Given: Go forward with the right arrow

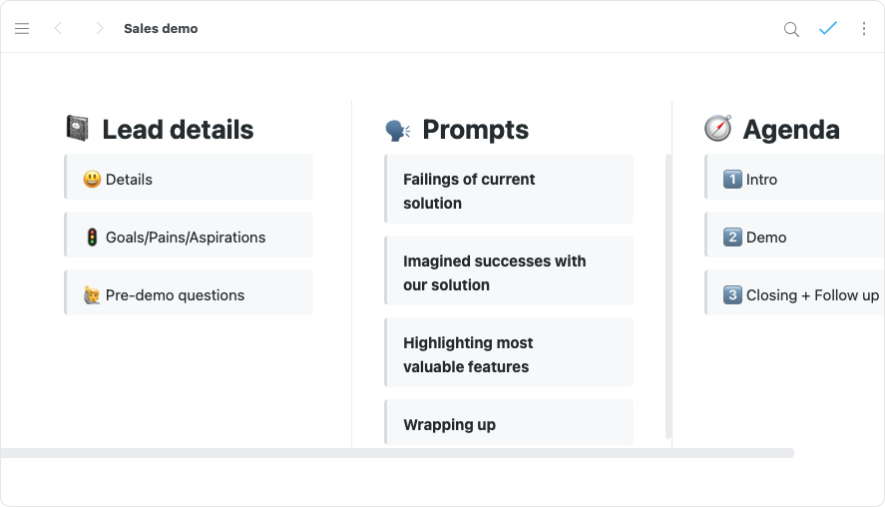Looking at the screenshot, I should [x=99, y=29].
